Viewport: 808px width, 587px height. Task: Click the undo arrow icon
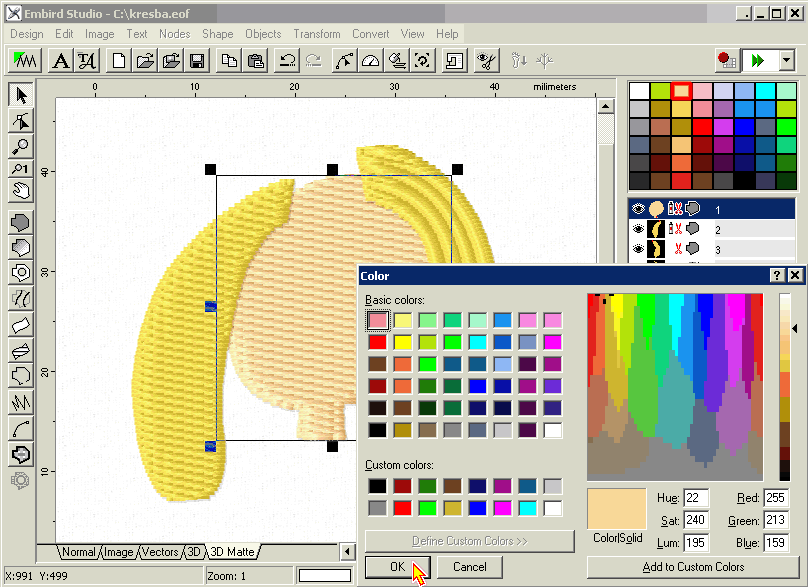click(x=287, y=61)
